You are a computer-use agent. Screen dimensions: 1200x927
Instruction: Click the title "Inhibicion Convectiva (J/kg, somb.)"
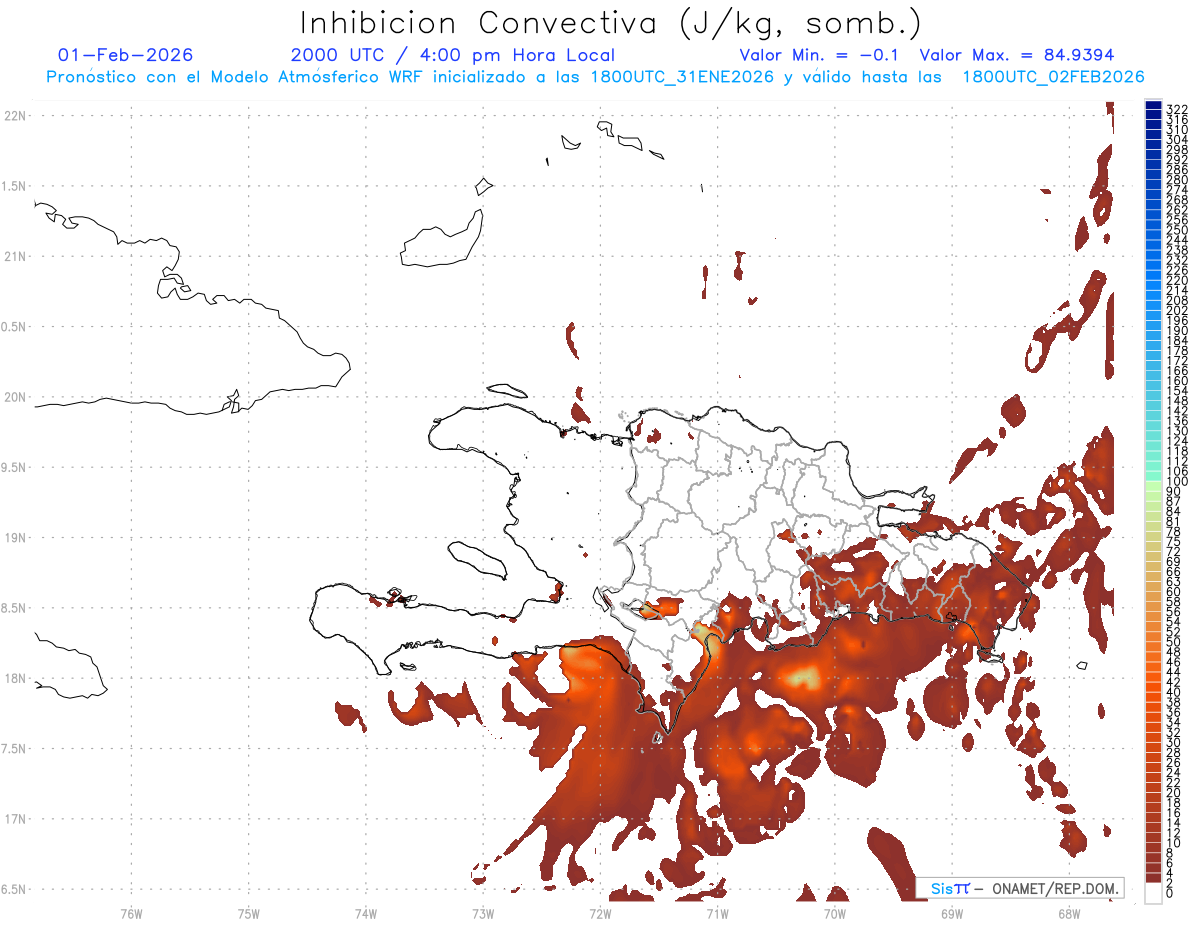coord(610,23)
